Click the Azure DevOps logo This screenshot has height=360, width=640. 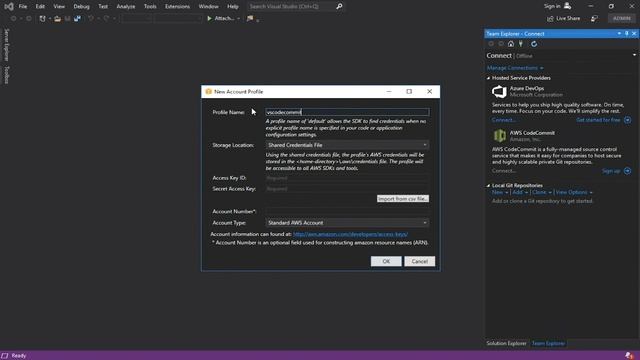point(499,91)
